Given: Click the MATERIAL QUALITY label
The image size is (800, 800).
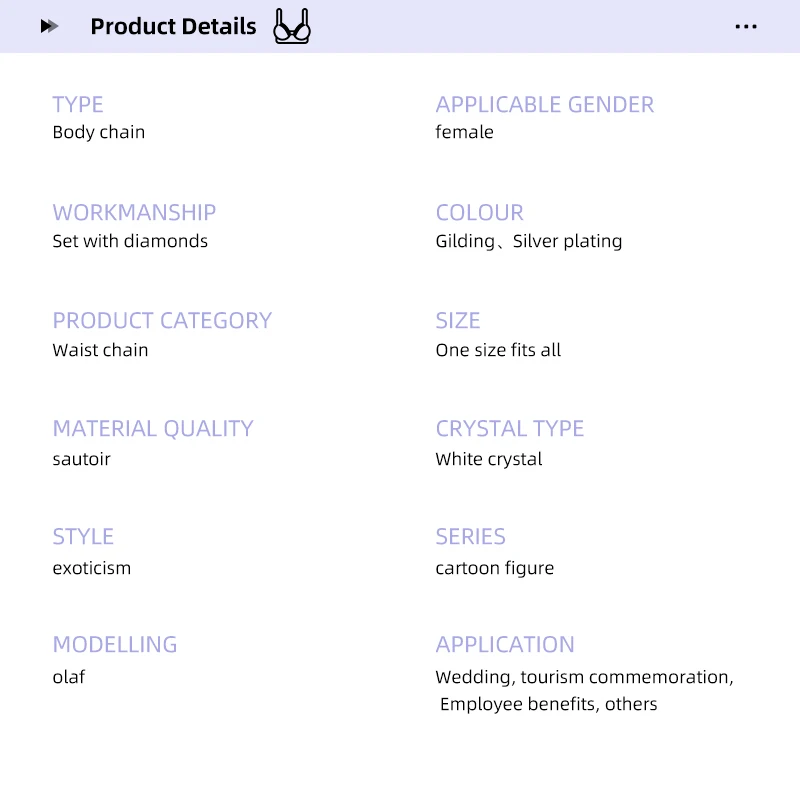Looking at the screenshot, I should [x=153, y=429].
